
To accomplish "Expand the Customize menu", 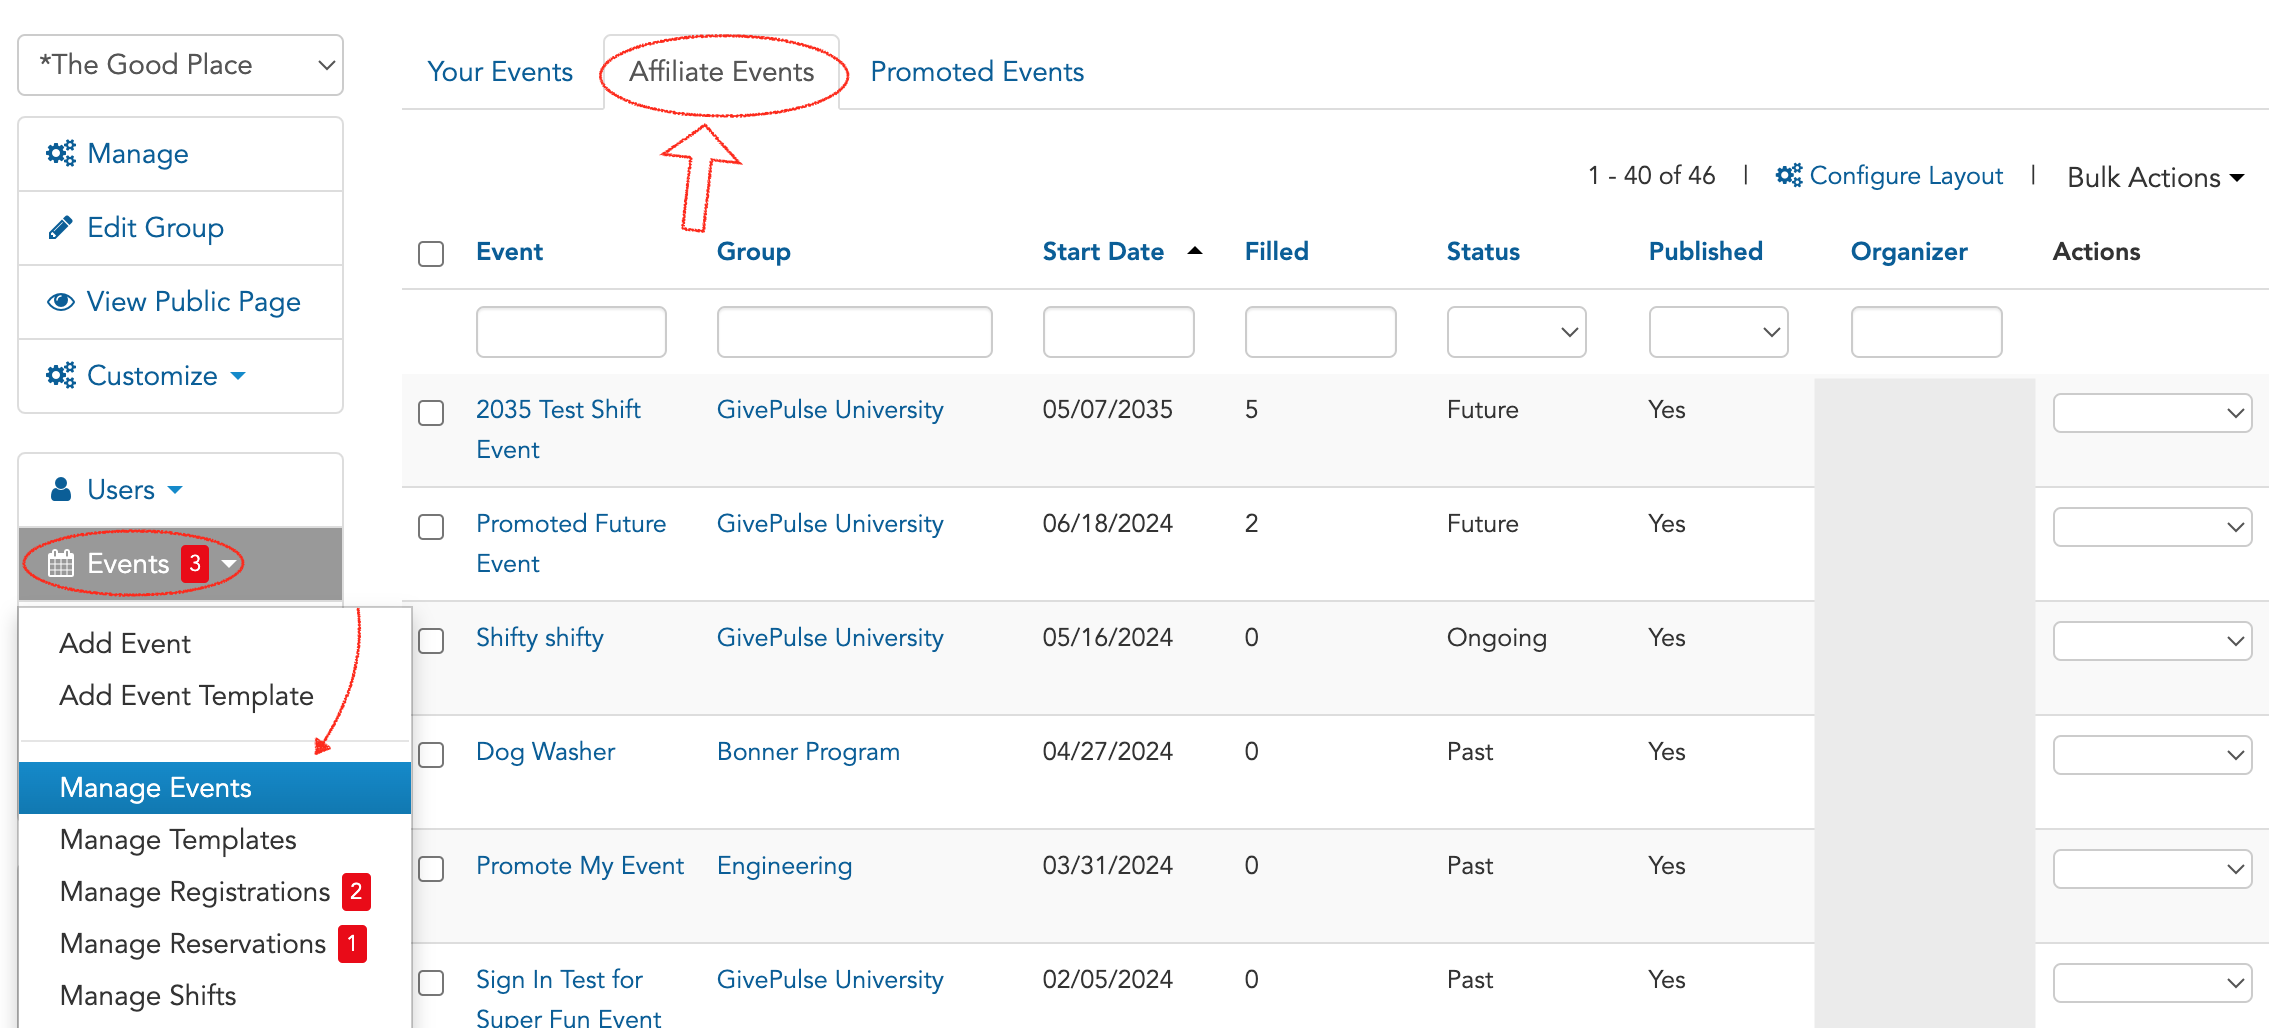I will click(x=238, y=376).
